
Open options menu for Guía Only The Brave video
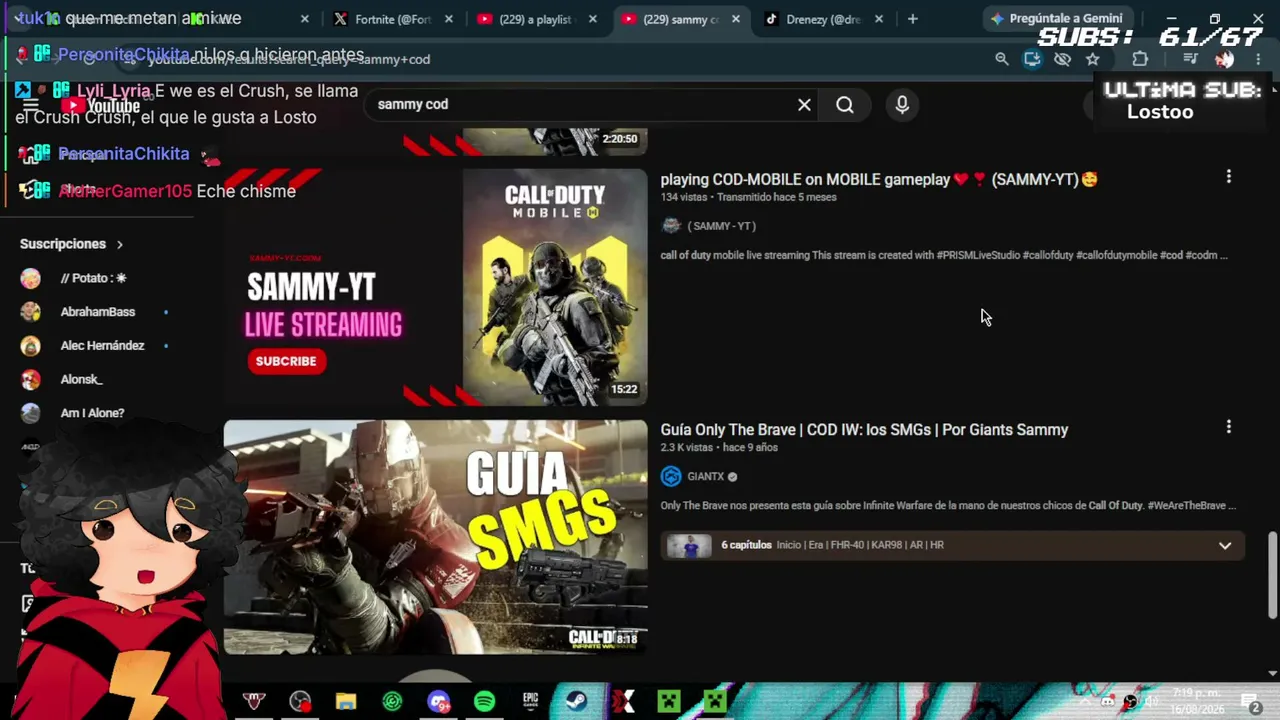pos(1229,427)
